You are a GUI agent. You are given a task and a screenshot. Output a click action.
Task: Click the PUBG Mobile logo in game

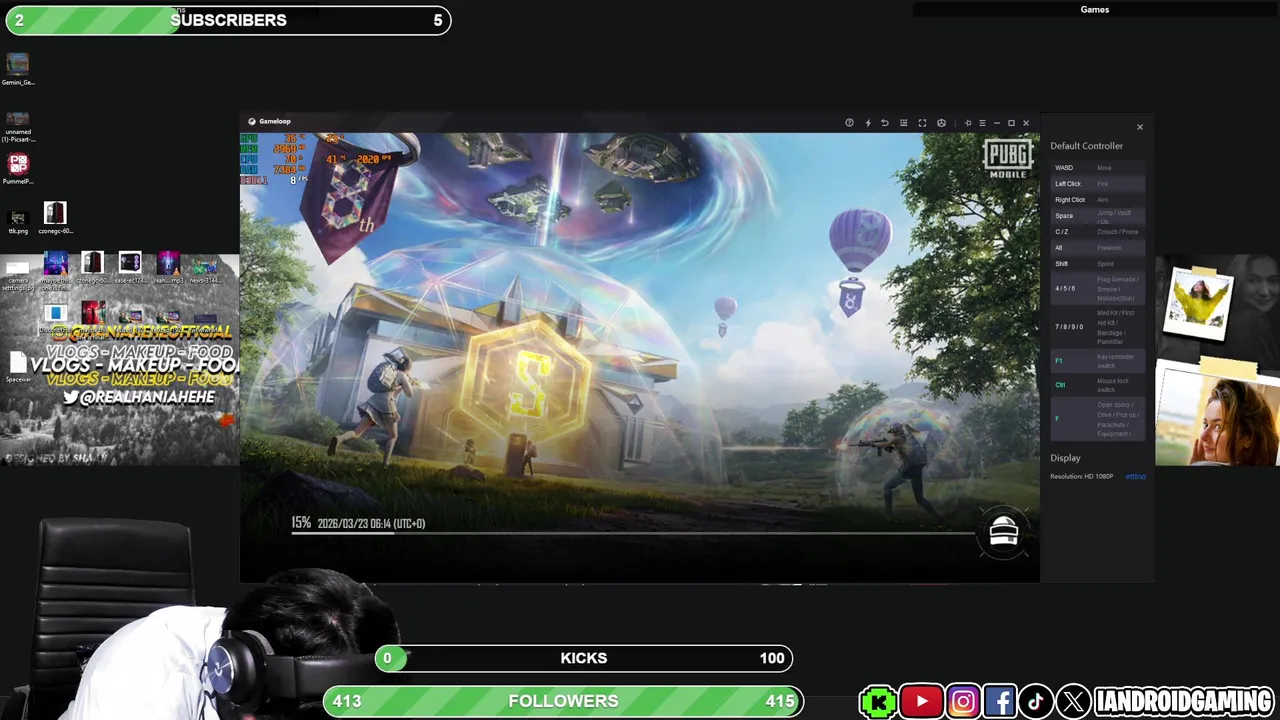[x=1007, y=159]
